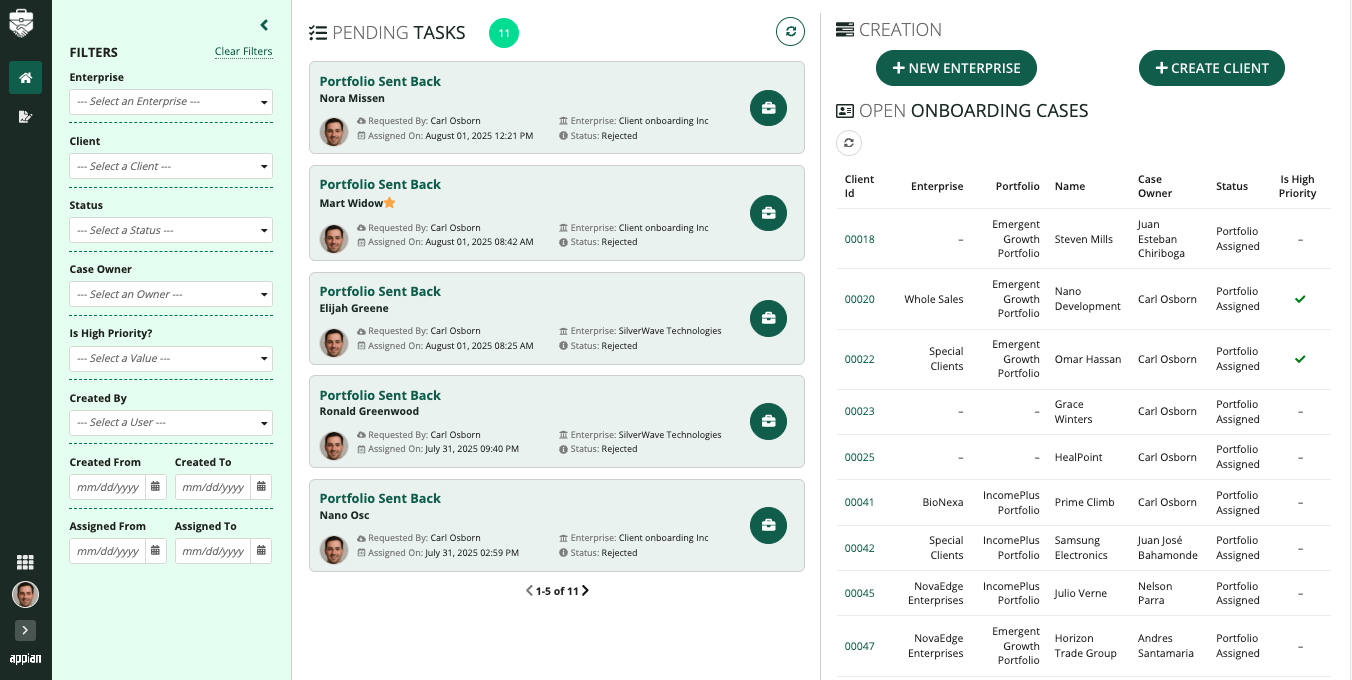Go to next page of pending tasks
This screenshot has height=680, width=1352.
tap(585, 591)
